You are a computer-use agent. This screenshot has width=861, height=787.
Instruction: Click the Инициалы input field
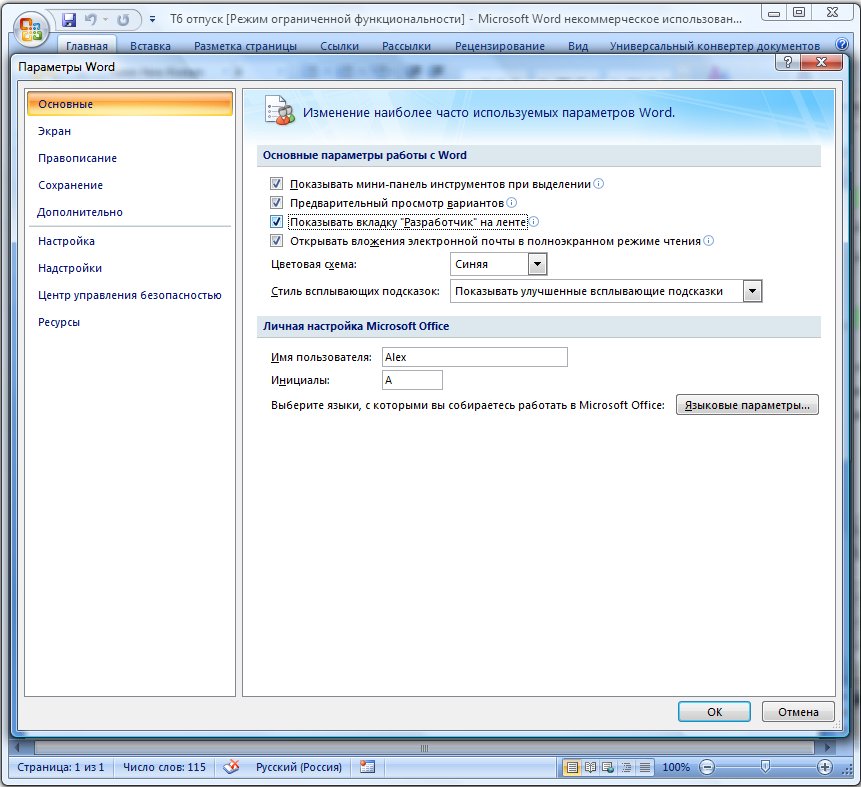tap(412, 380)
